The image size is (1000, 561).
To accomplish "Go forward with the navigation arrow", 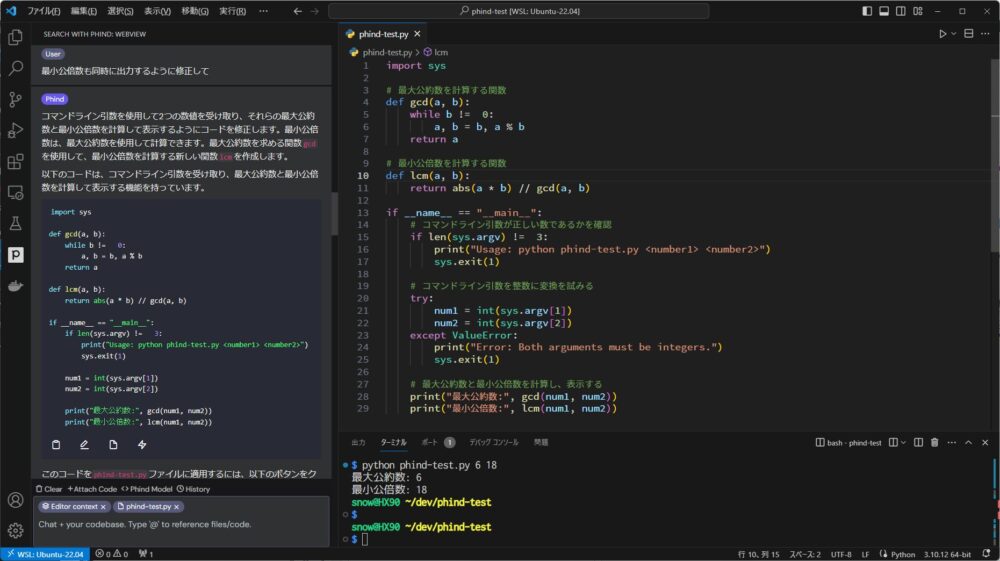I will (x=314, y=11).
